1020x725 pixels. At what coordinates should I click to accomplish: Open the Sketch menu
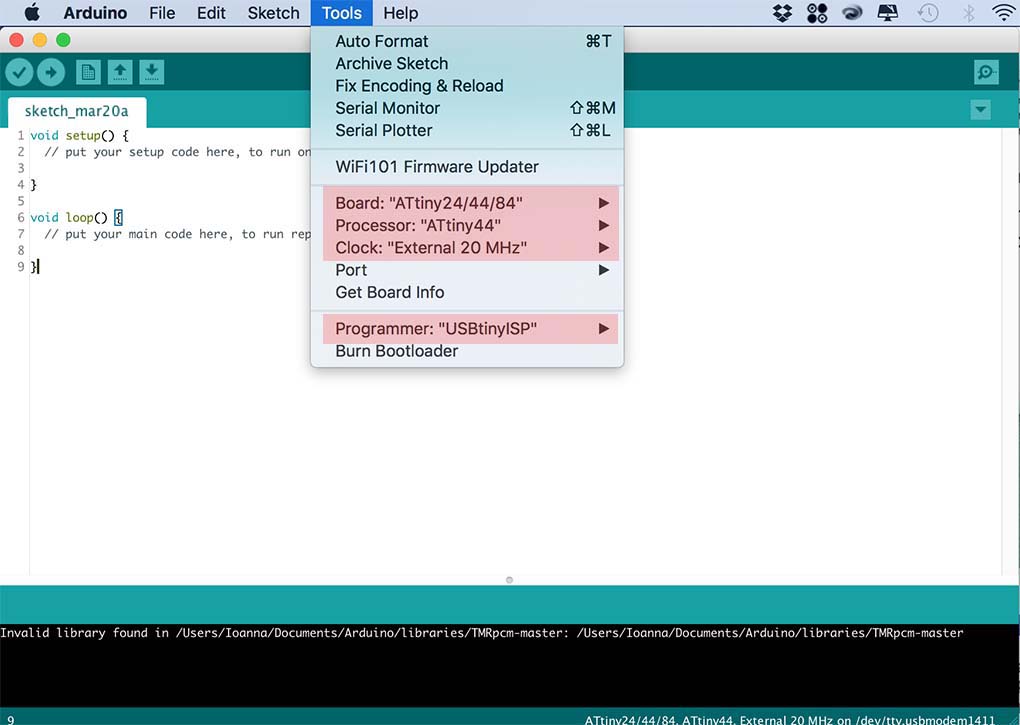273,13
